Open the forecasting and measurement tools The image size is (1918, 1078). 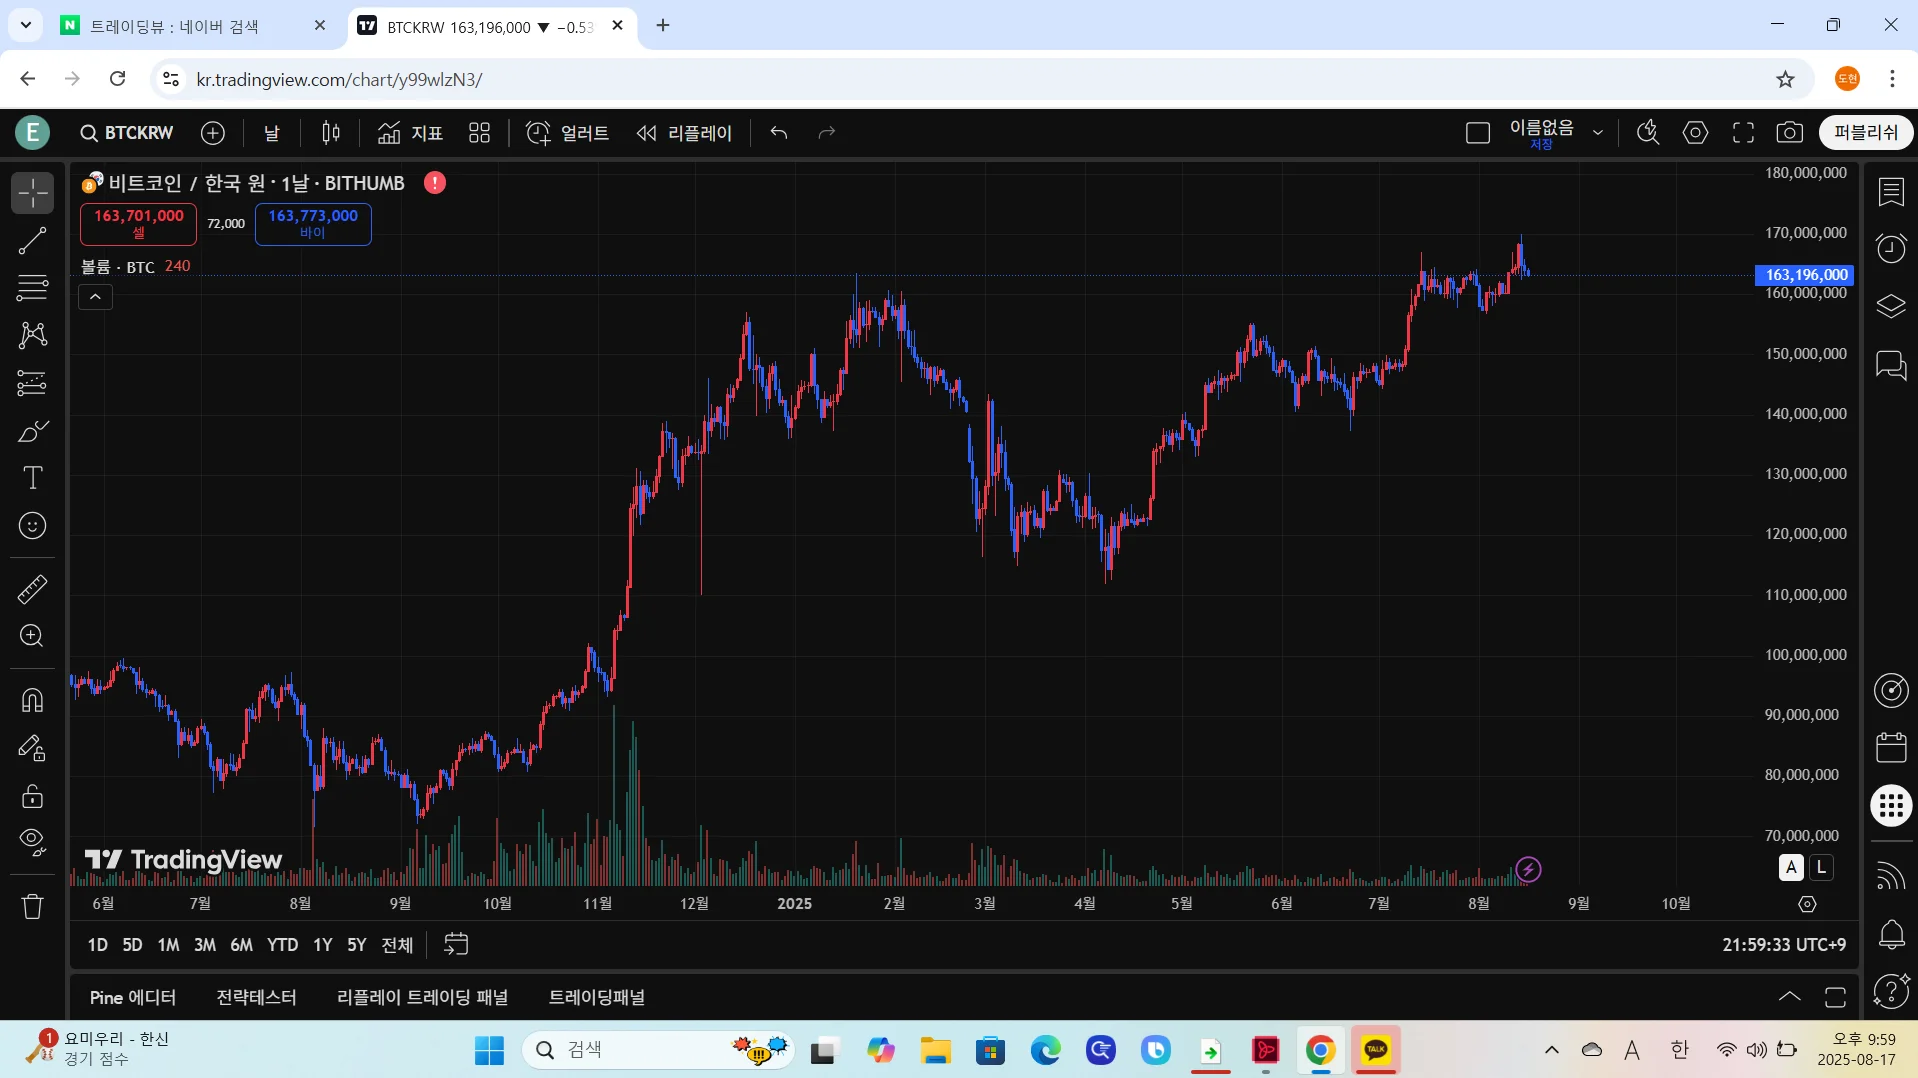tap(32, 383)
